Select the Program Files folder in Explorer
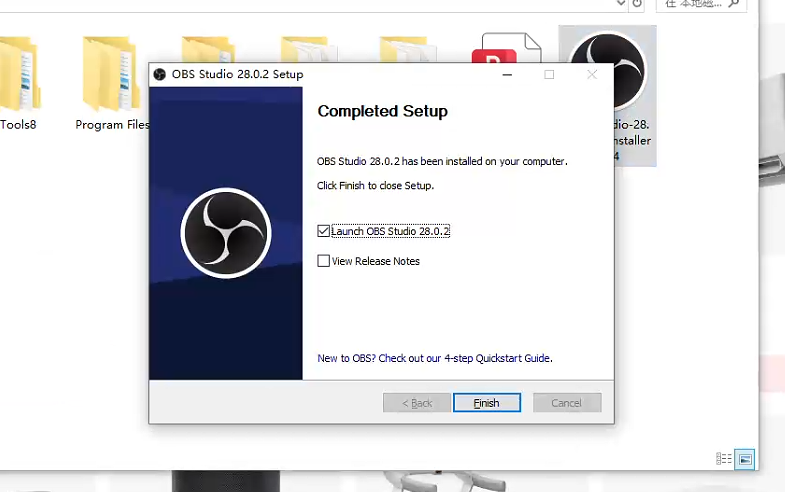 coord(111,84)
